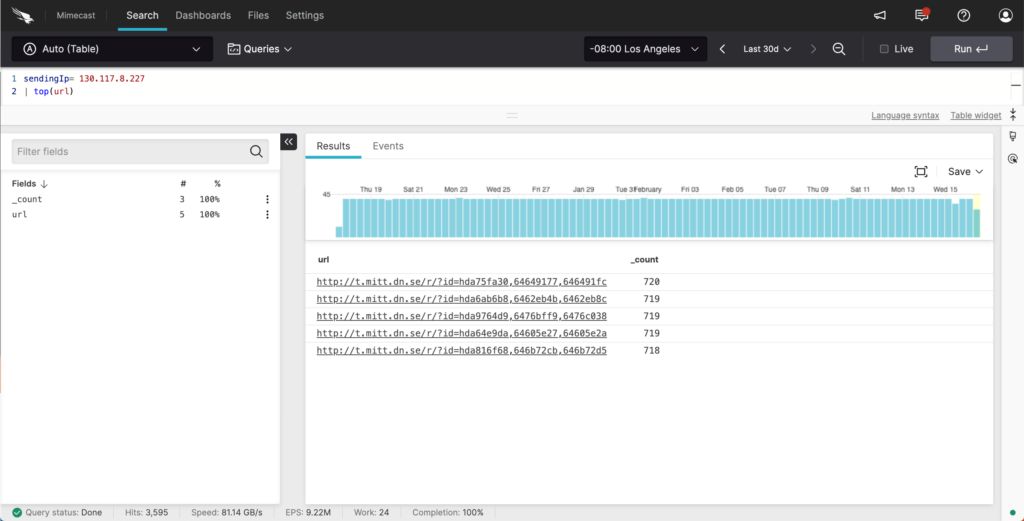Open the Save dropdown menu
1024x521 pixels.
tap(965, 172)
